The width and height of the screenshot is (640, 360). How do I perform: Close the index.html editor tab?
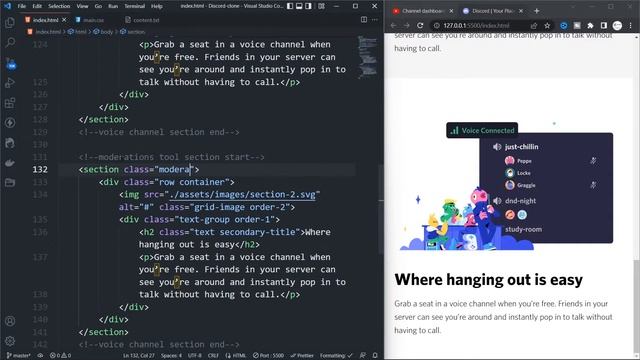pyautogui.click(x=64, y=20)
